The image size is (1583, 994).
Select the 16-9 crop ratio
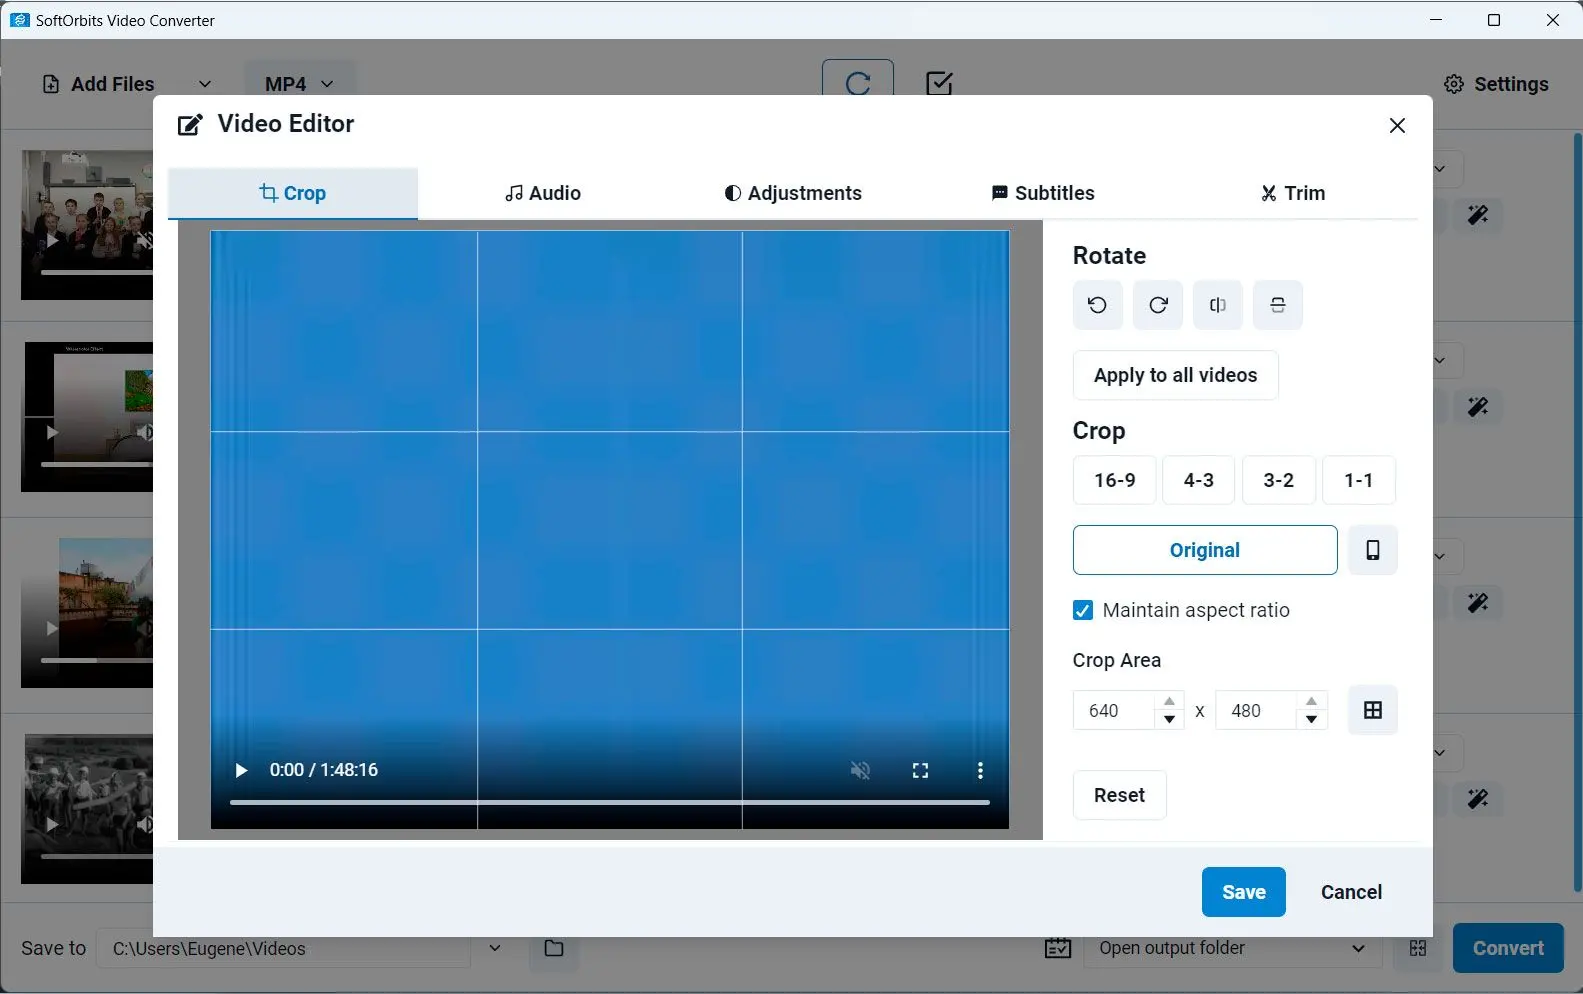[x=1114, y=480]
